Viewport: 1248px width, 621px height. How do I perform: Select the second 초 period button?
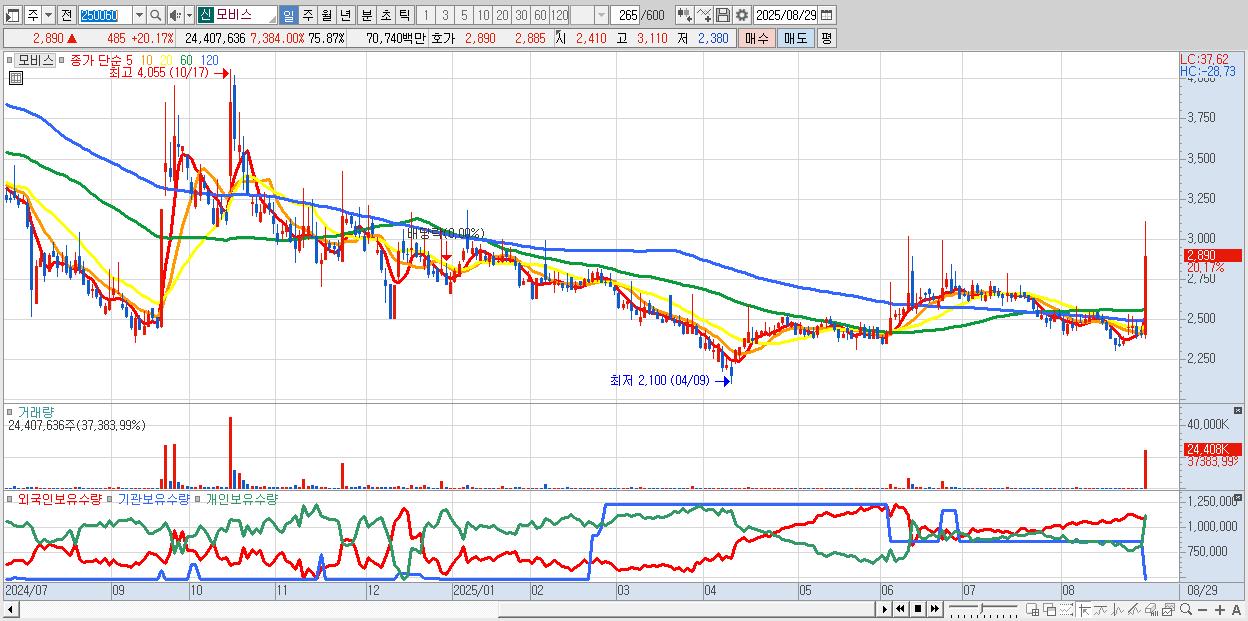(x=385, y=15)
